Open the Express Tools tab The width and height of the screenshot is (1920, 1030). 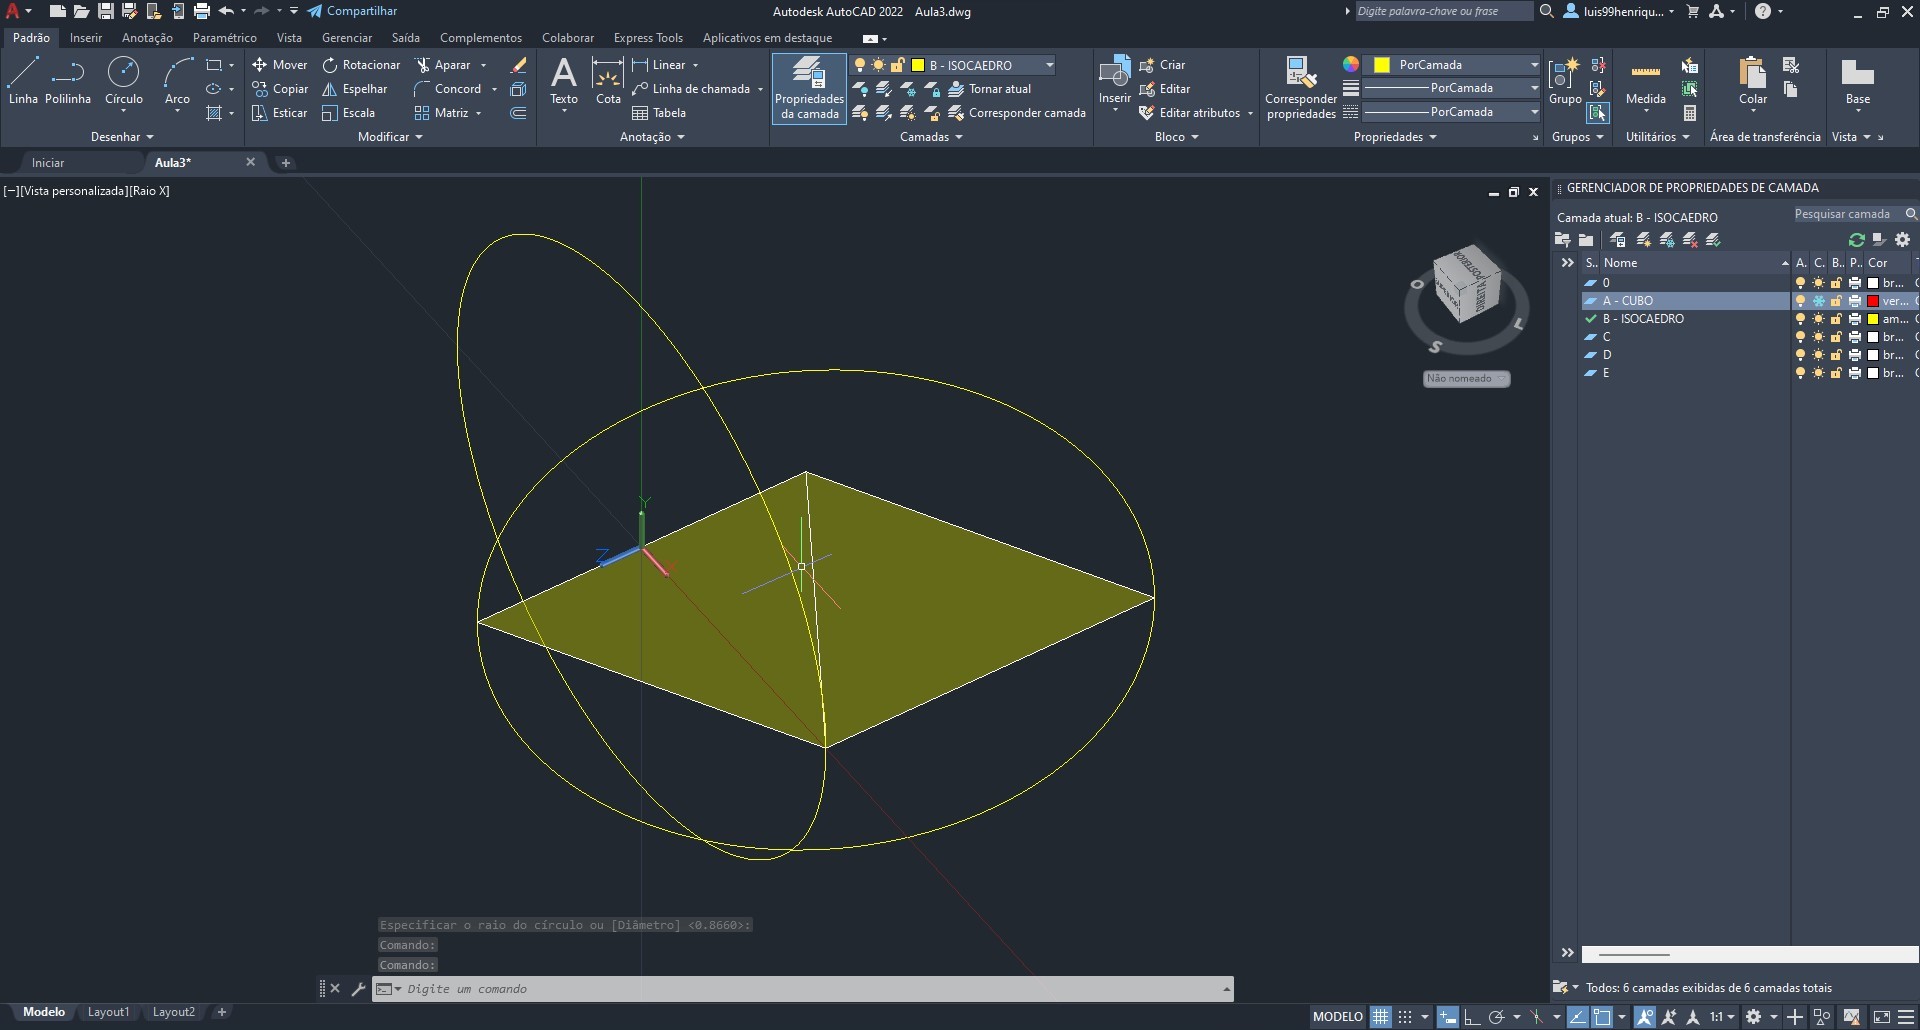(648, 38)
